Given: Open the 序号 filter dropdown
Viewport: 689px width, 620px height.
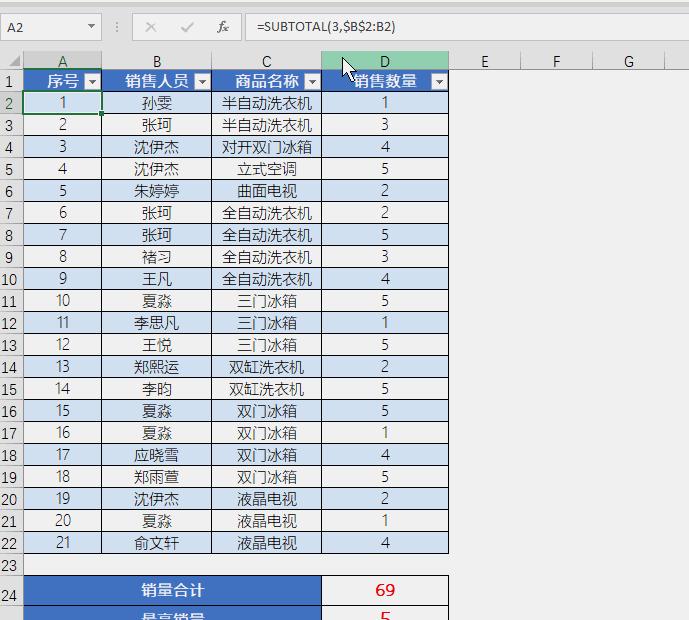Looking at the screenshot, I should click(92, 81).
